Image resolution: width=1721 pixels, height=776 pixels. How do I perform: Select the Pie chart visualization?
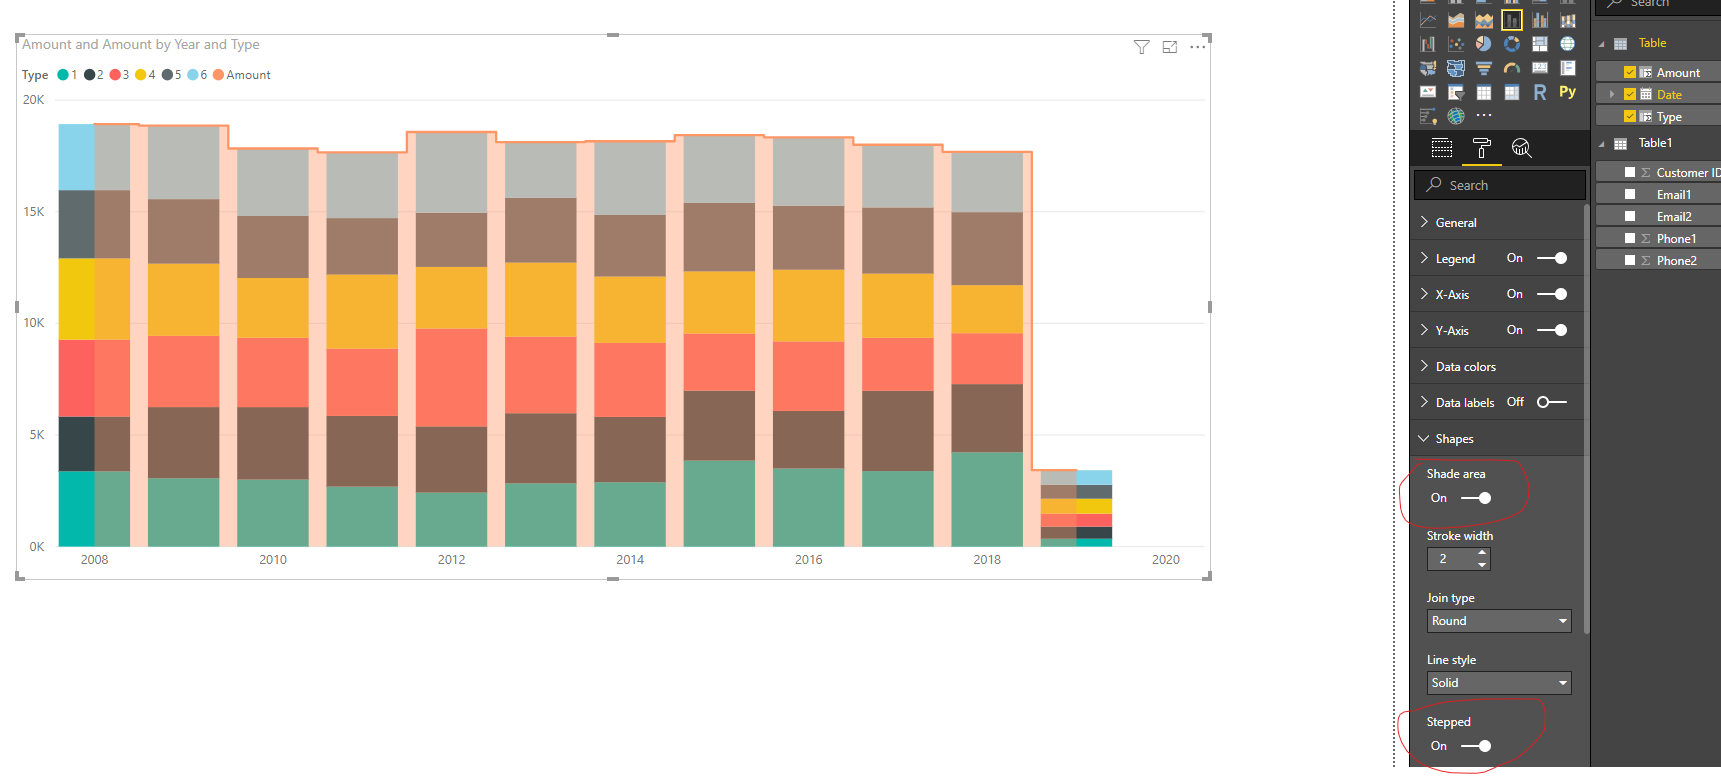(x=1483, y=44)
